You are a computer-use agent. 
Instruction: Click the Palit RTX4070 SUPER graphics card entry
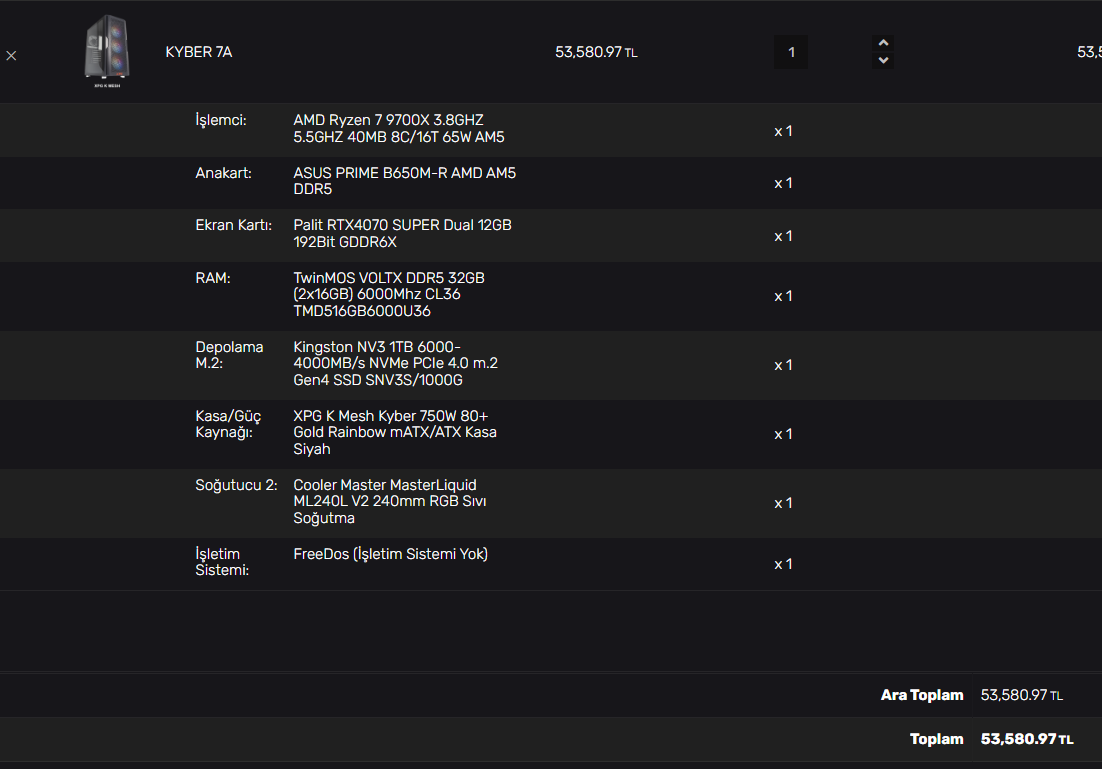point(402,233)
